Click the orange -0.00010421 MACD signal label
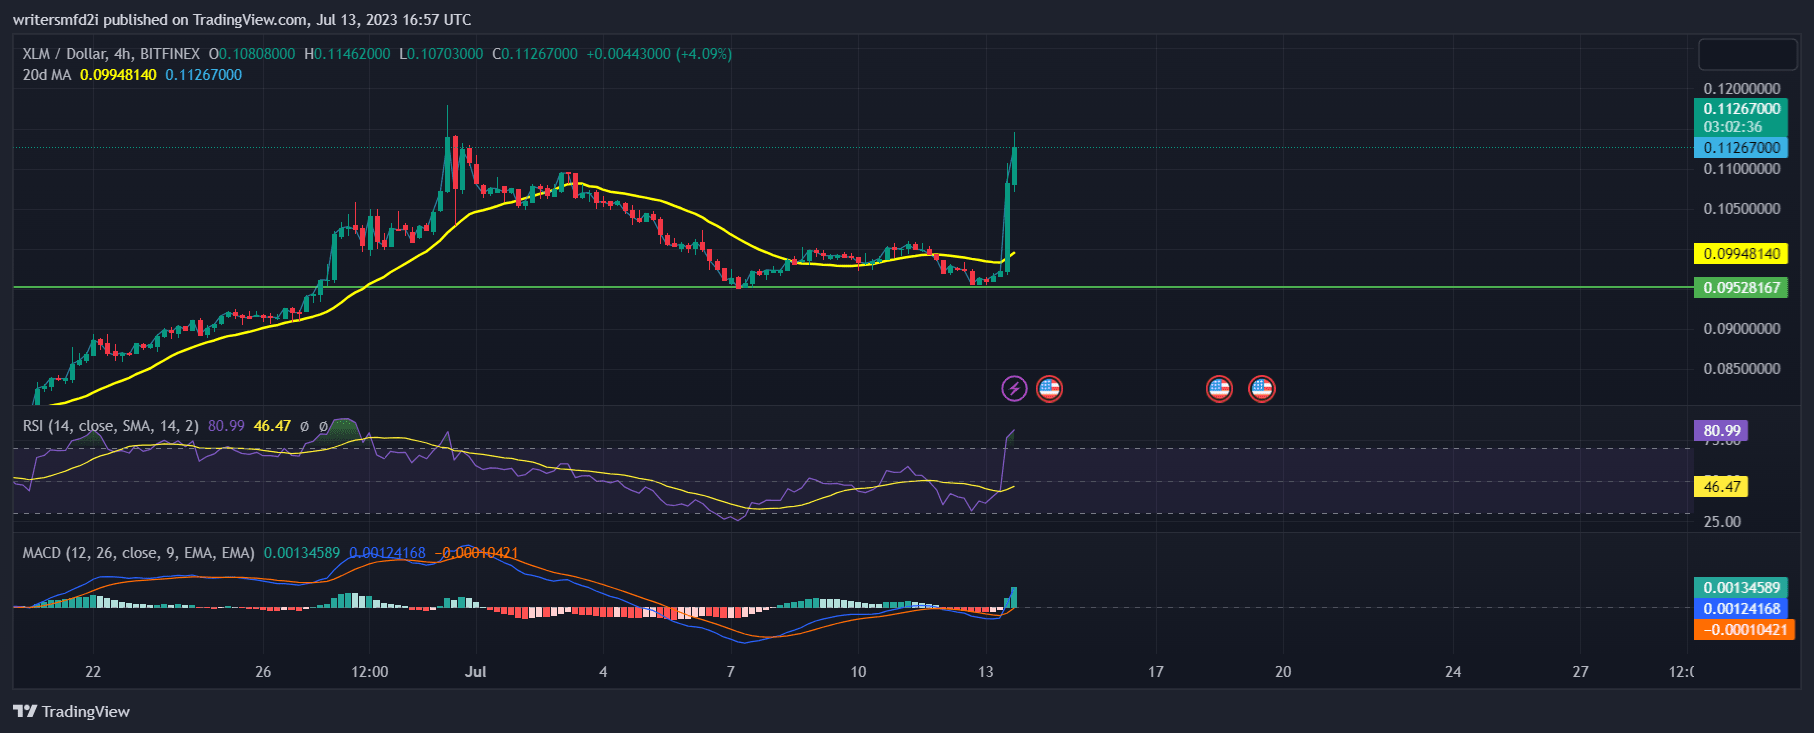Image resolution: width=1814 pixels, height=733 pixels. pyautogui.click(x=1744, y=630)
